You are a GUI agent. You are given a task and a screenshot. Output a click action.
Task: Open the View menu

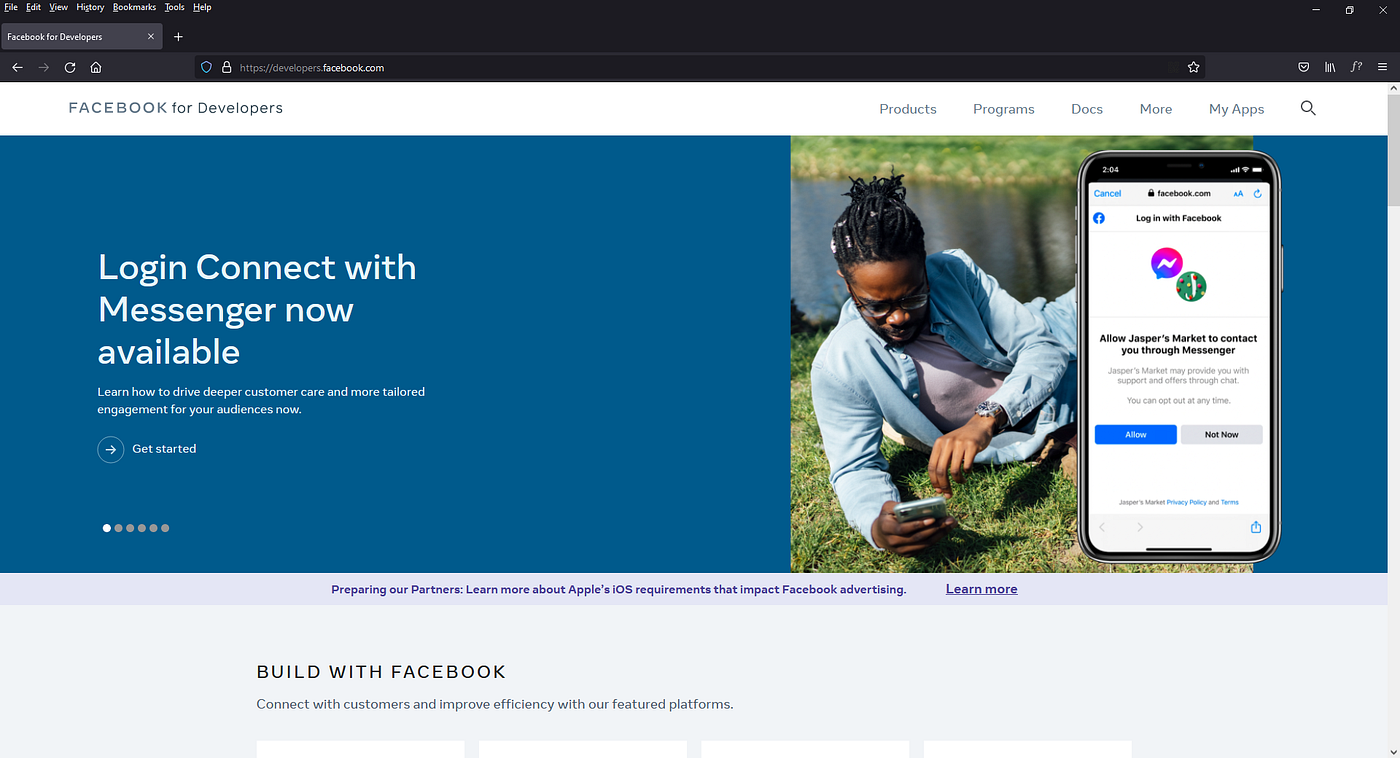(x=59, y=7)
